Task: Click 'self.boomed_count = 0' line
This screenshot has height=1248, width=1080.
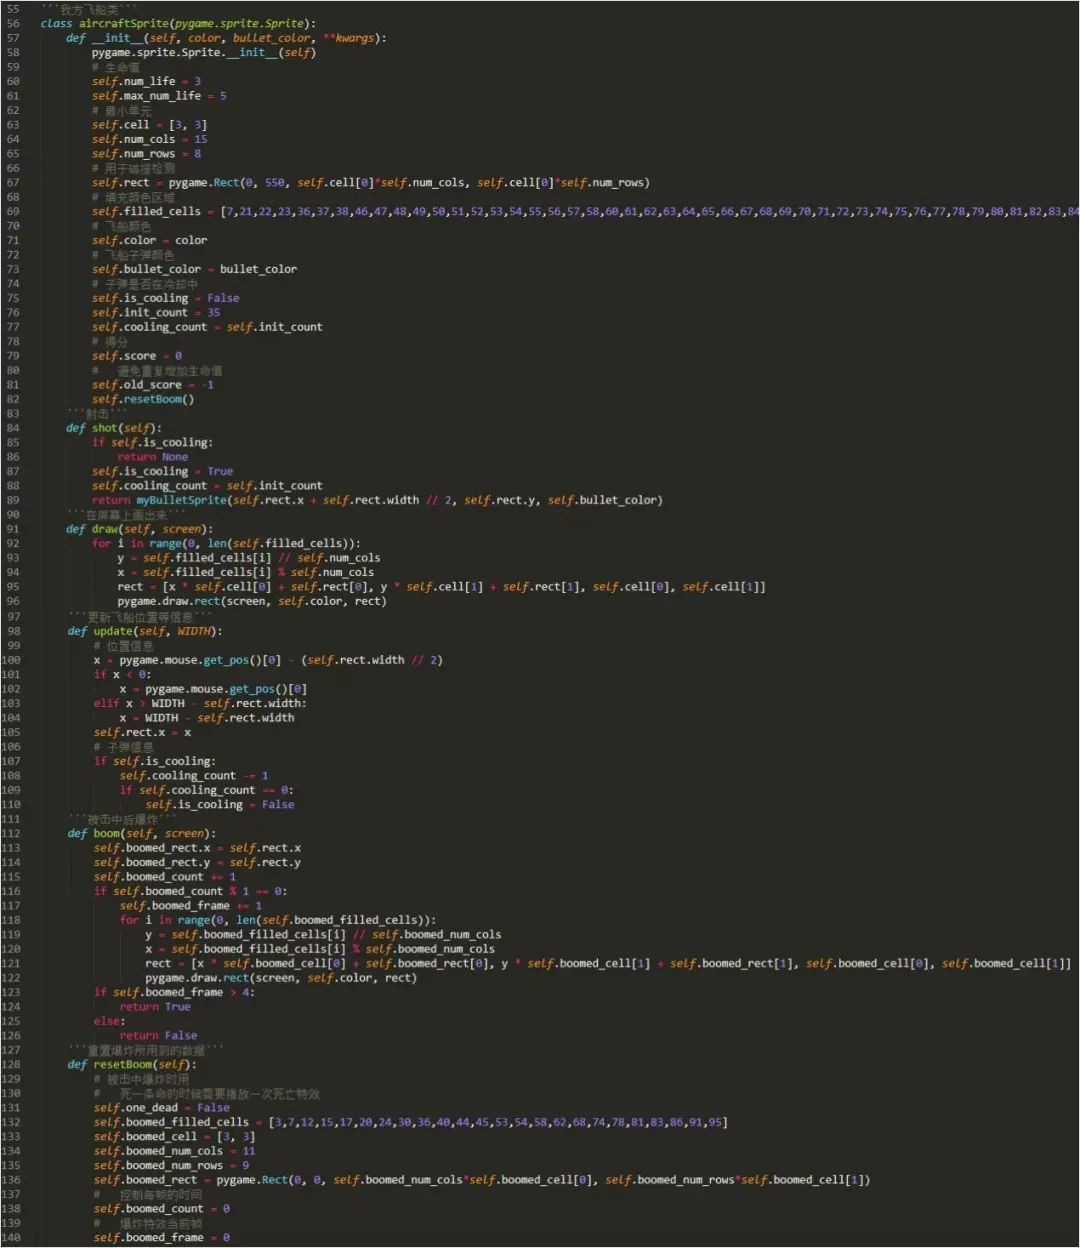Action: pos(162,1209)
